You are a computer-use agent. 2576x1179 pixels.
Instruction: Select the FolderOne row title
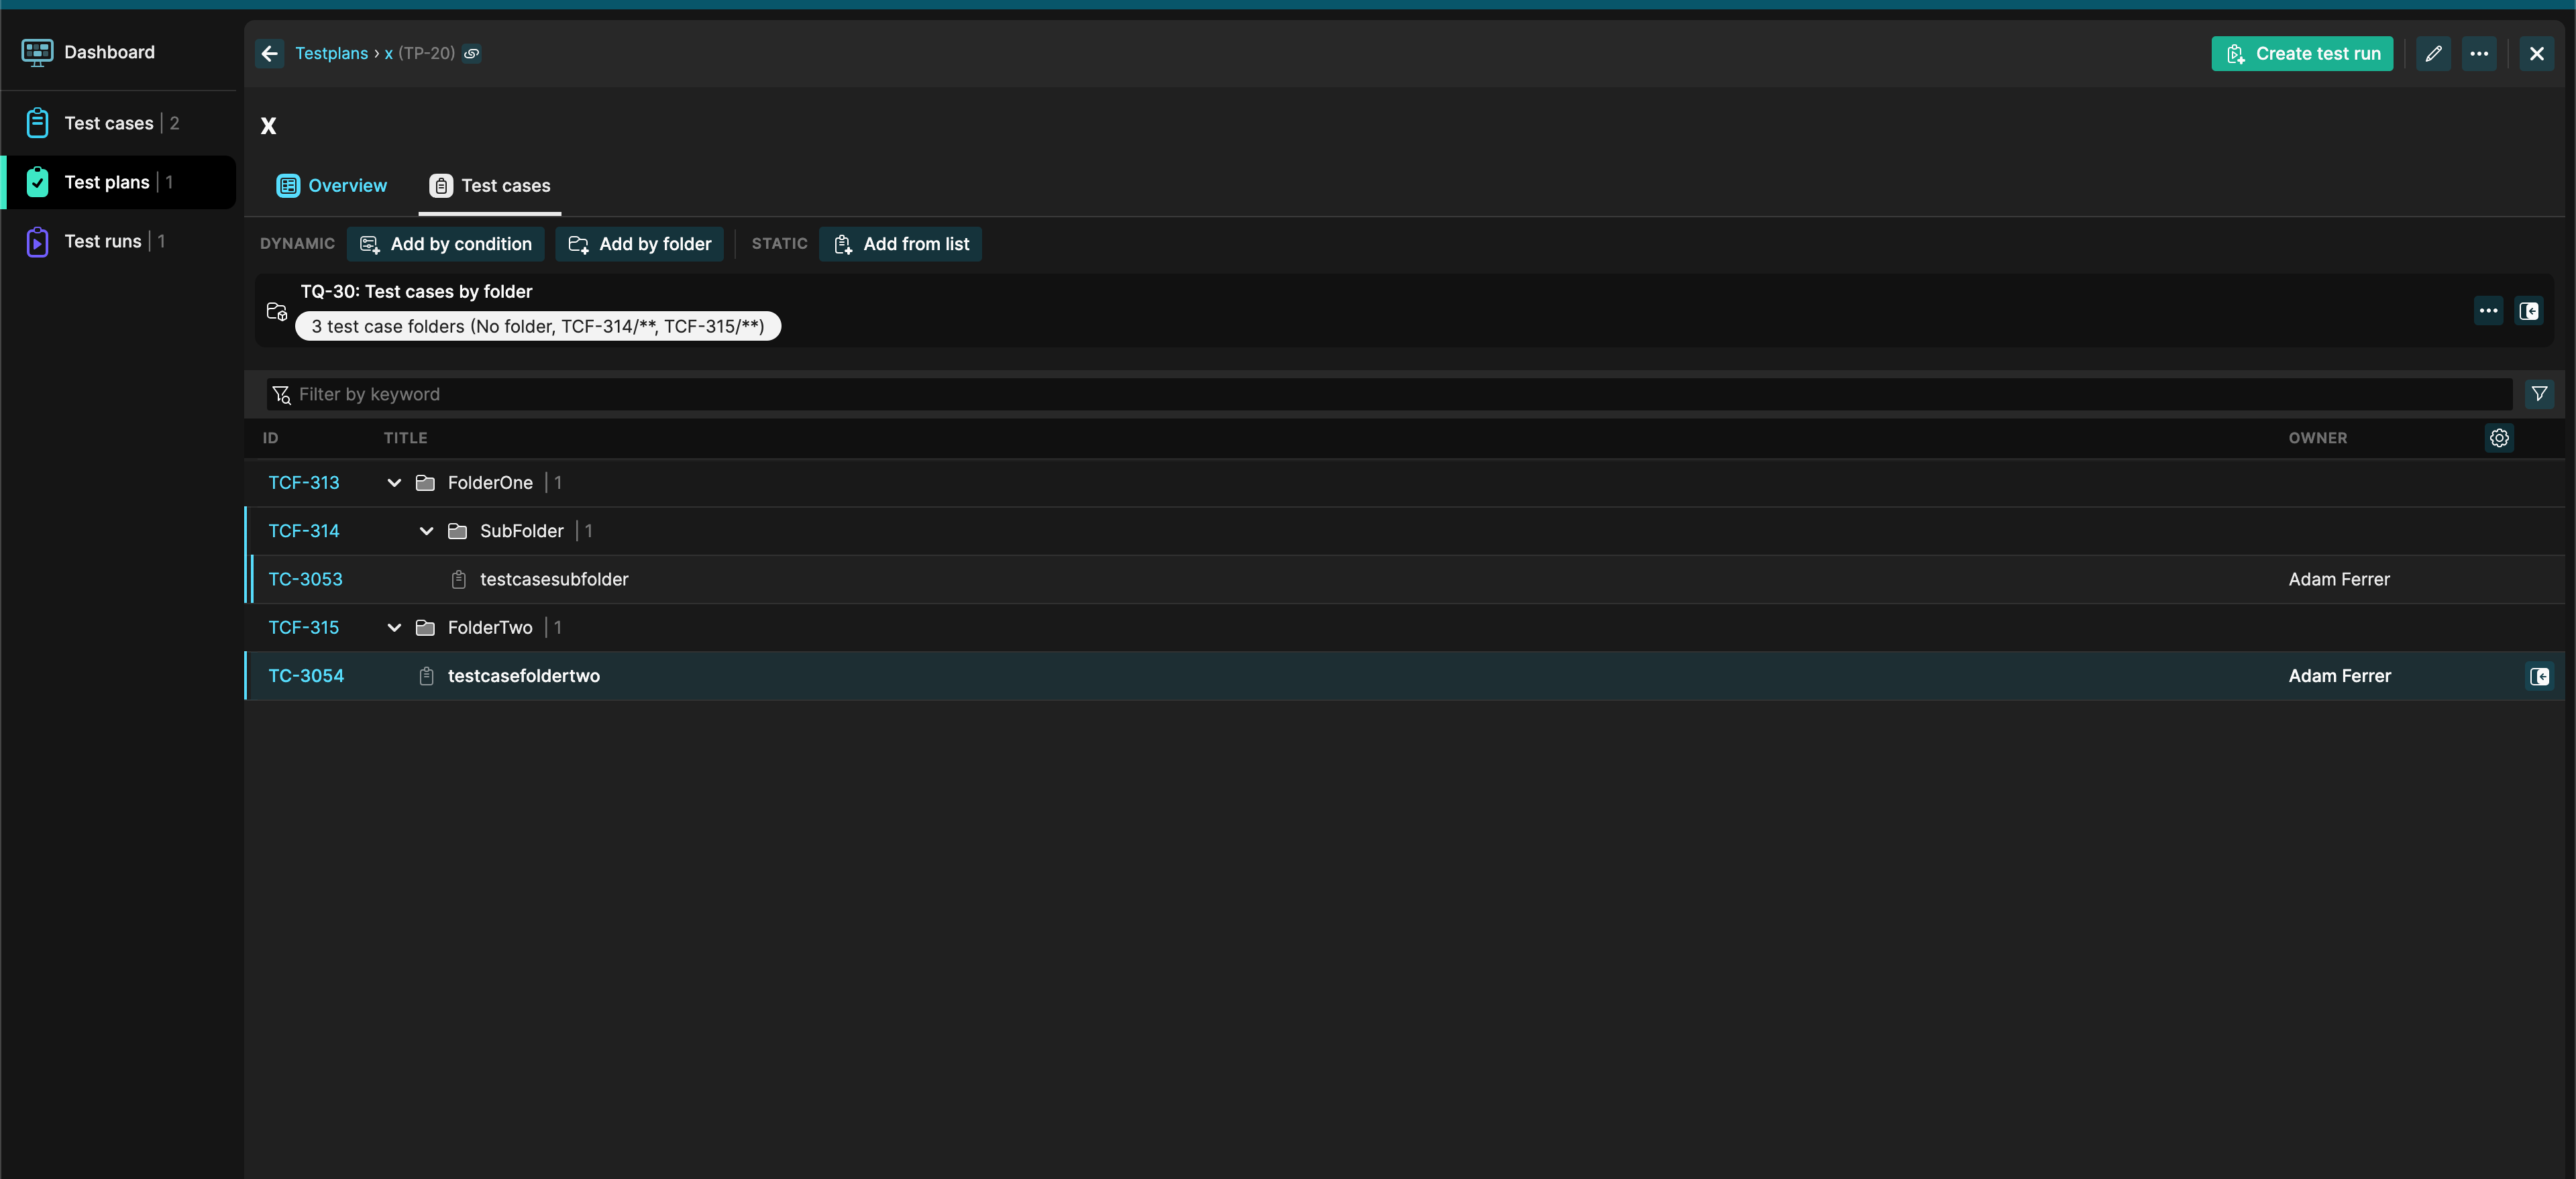pyautogui.click(x=490, y=483)
